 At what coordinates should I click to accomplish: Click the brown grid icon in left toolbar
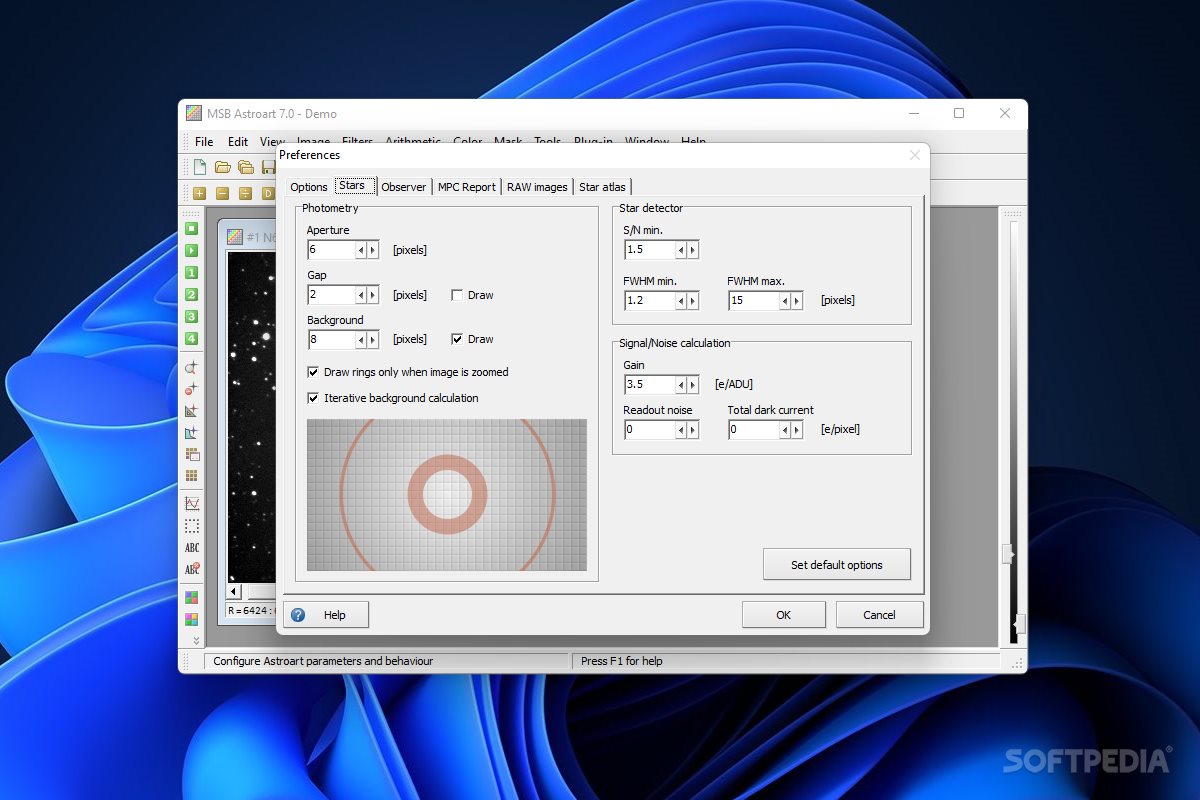(191, 476)
